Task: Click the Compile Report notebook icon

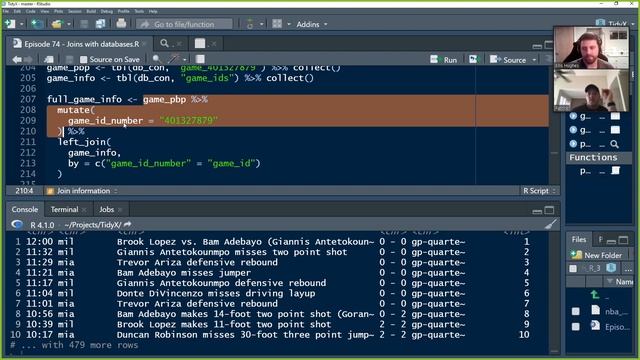Action: tap(200, 60)
